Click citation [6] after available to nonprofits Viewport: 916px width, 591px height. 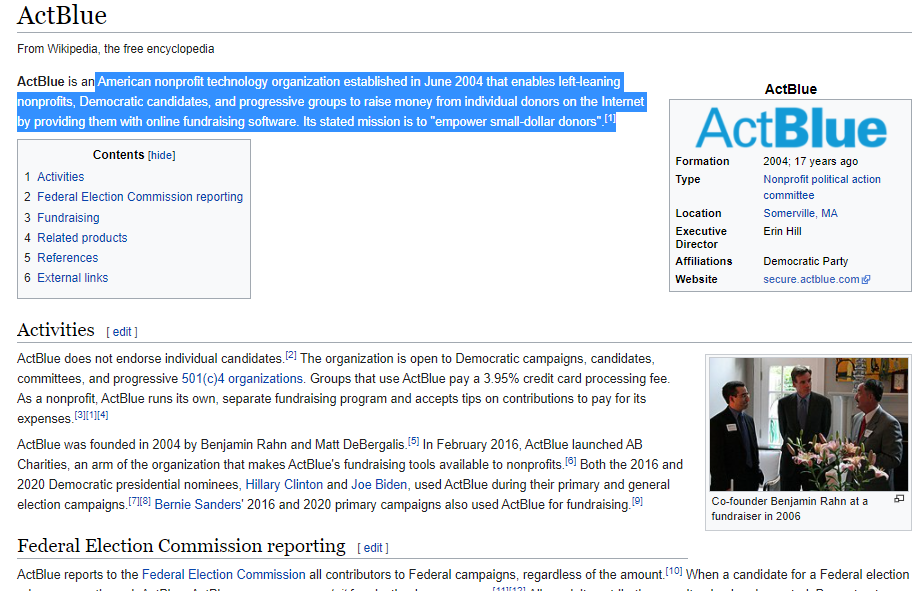click(571, 461)
